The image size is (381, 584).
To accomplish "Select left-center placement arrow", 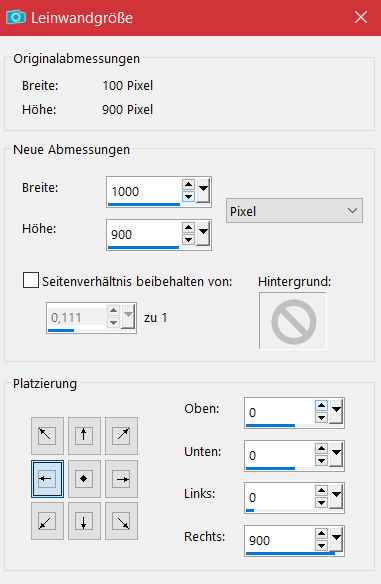I will (47, 479).
